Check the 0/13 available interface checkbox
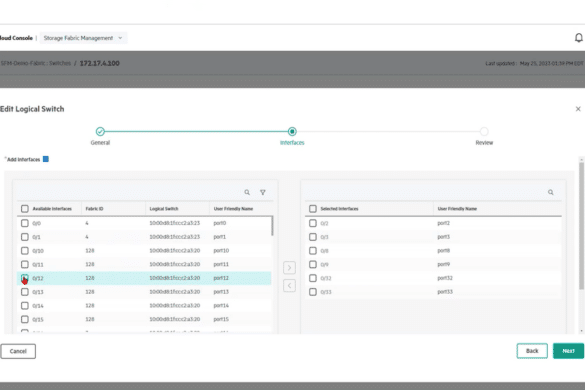Screen dimensions: 585x390 25,292
